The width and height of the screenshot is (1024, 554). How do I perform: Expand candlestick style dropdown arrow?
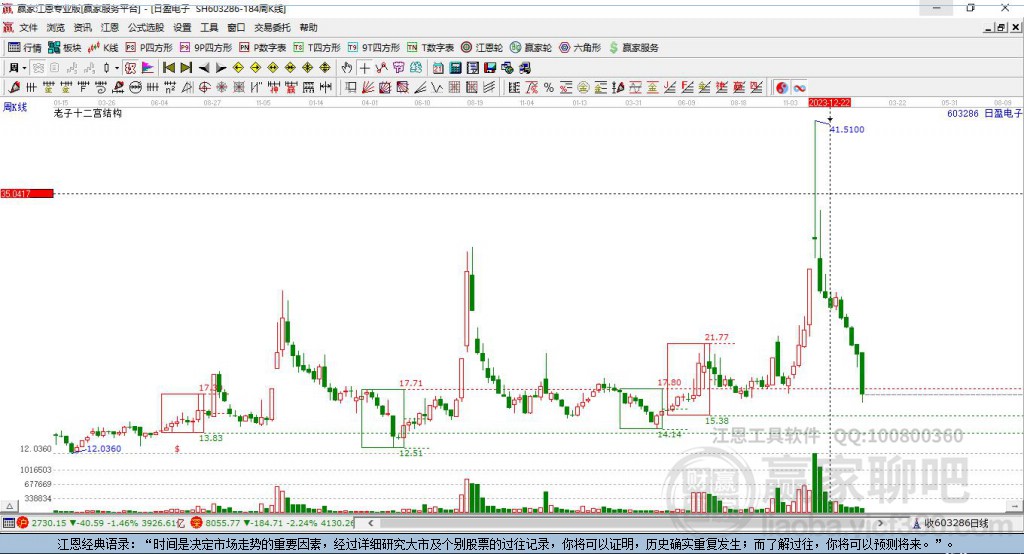coord(117,68)
